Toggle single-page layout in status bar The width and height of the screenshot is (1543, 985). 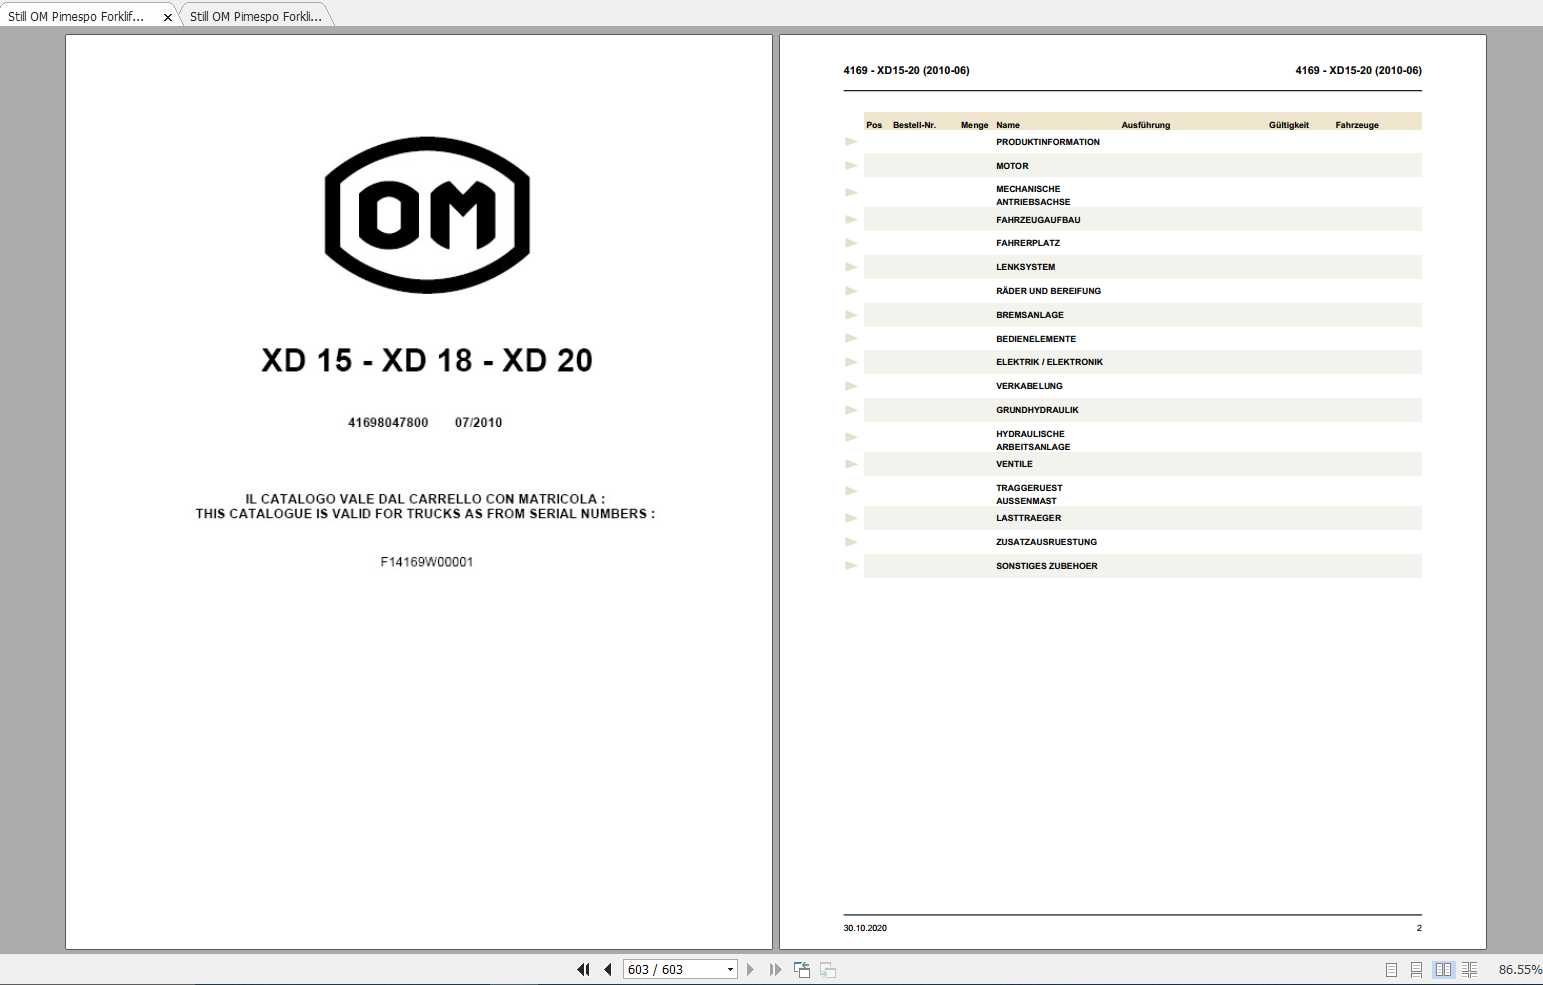point(1389,969)
